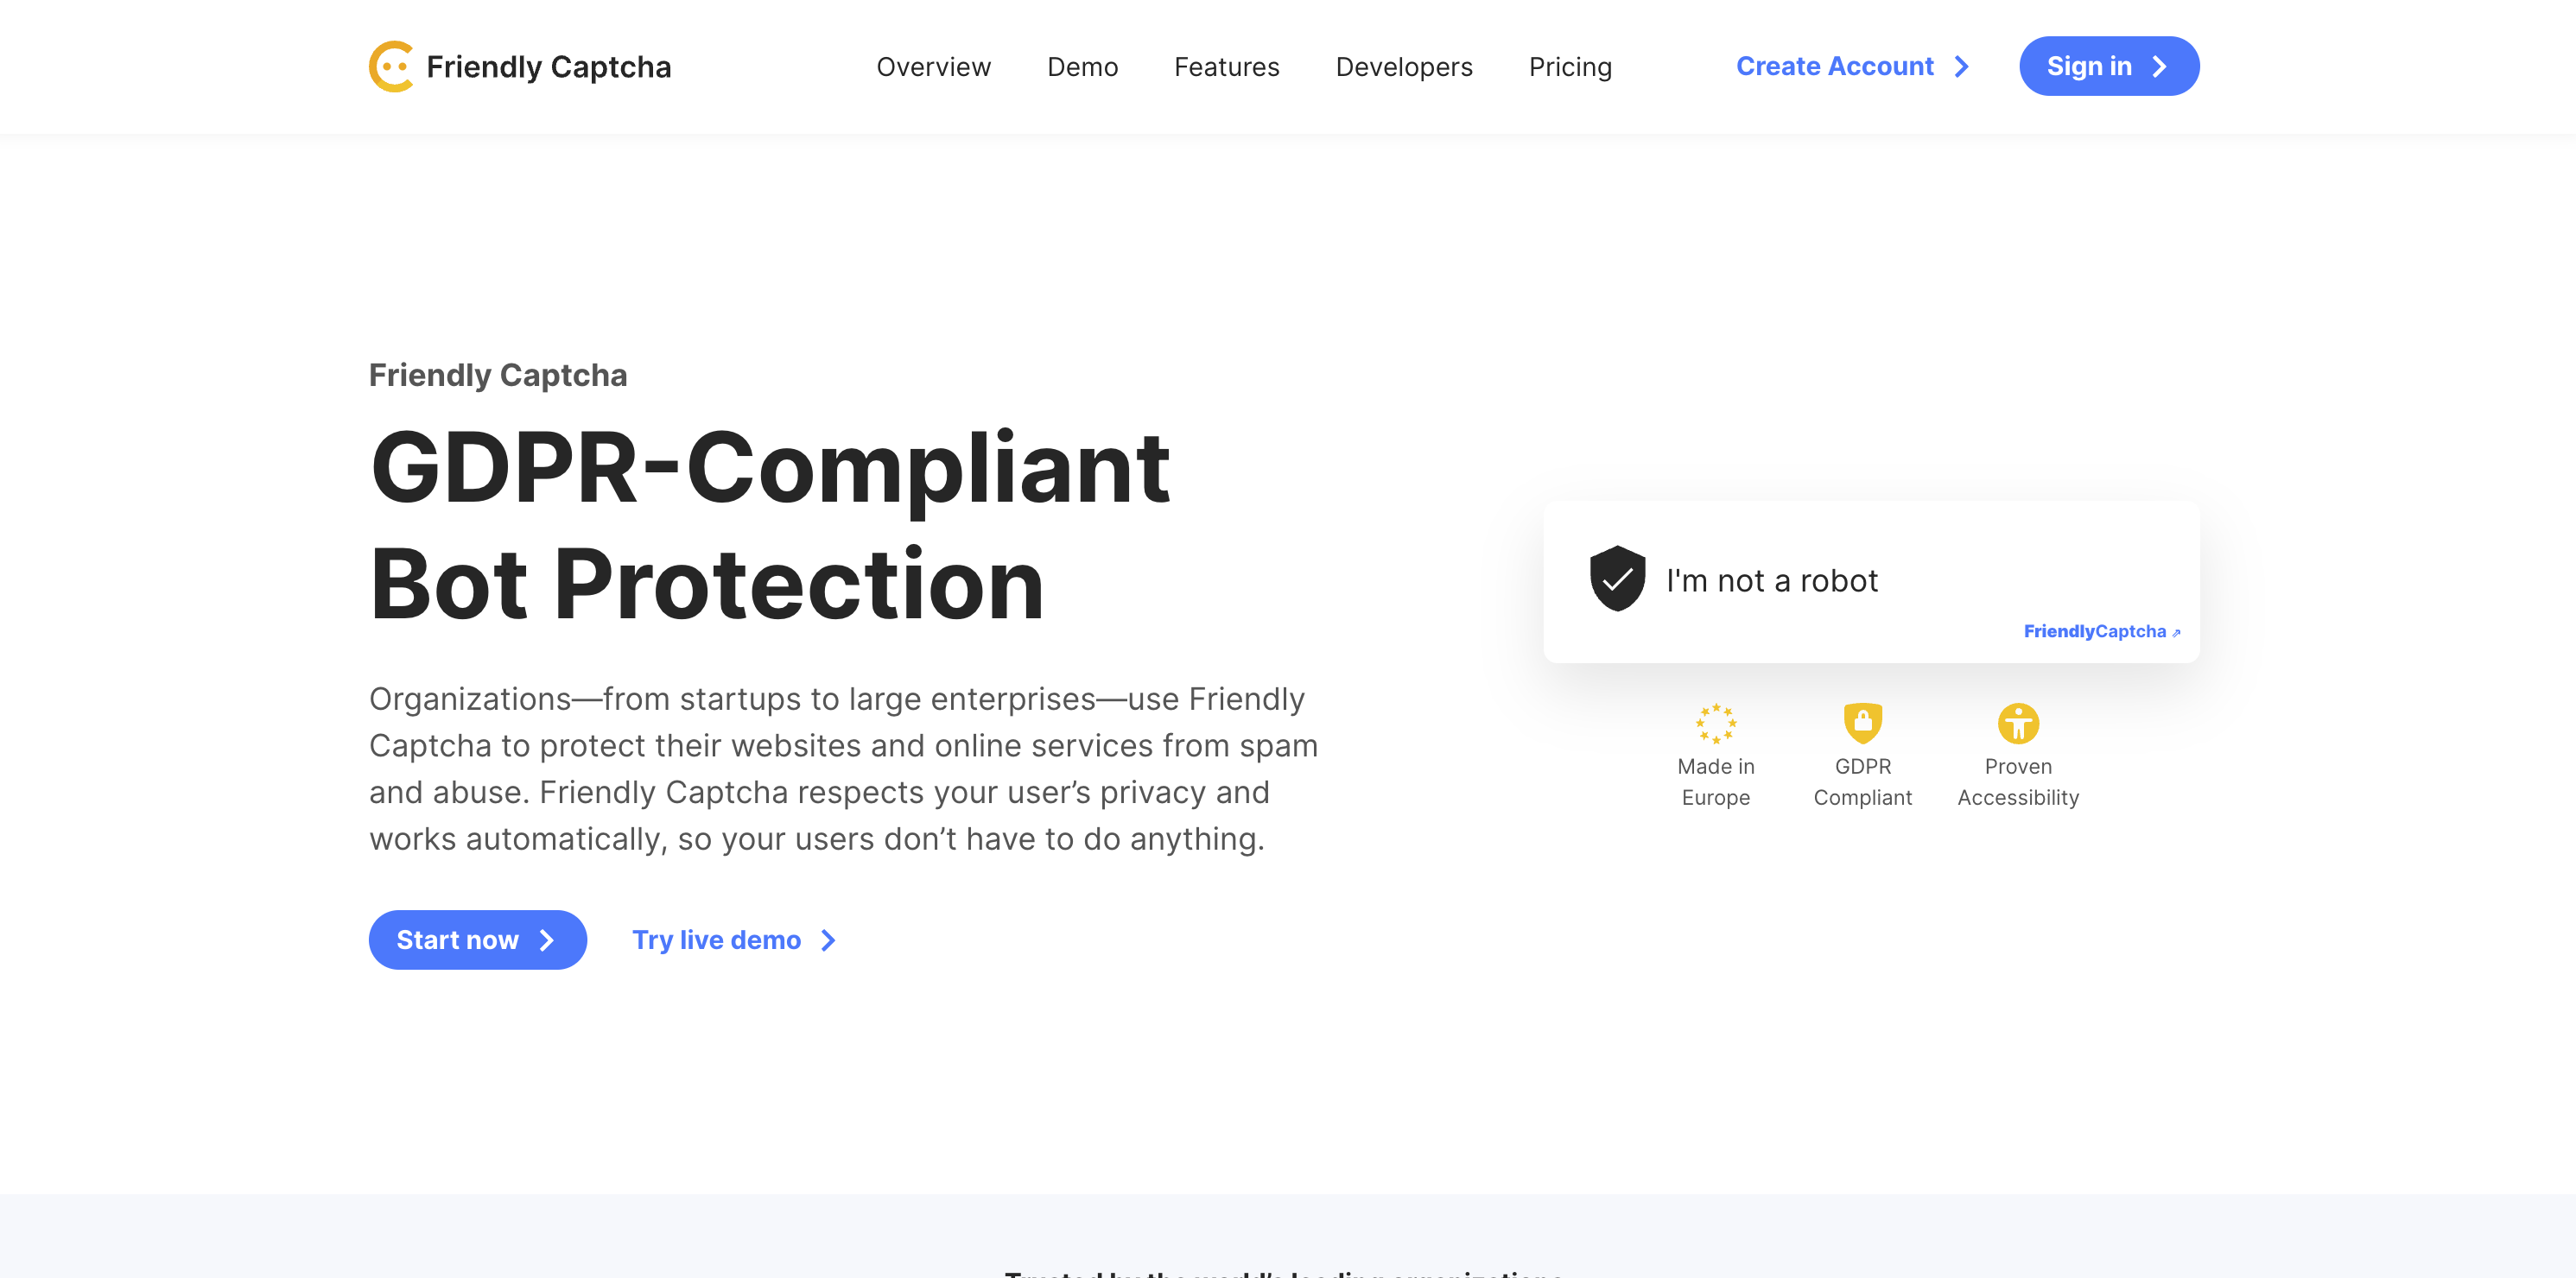Viewport: 2576px width, 1278px height.
Task: Click the Start now button
Action: 477,940
